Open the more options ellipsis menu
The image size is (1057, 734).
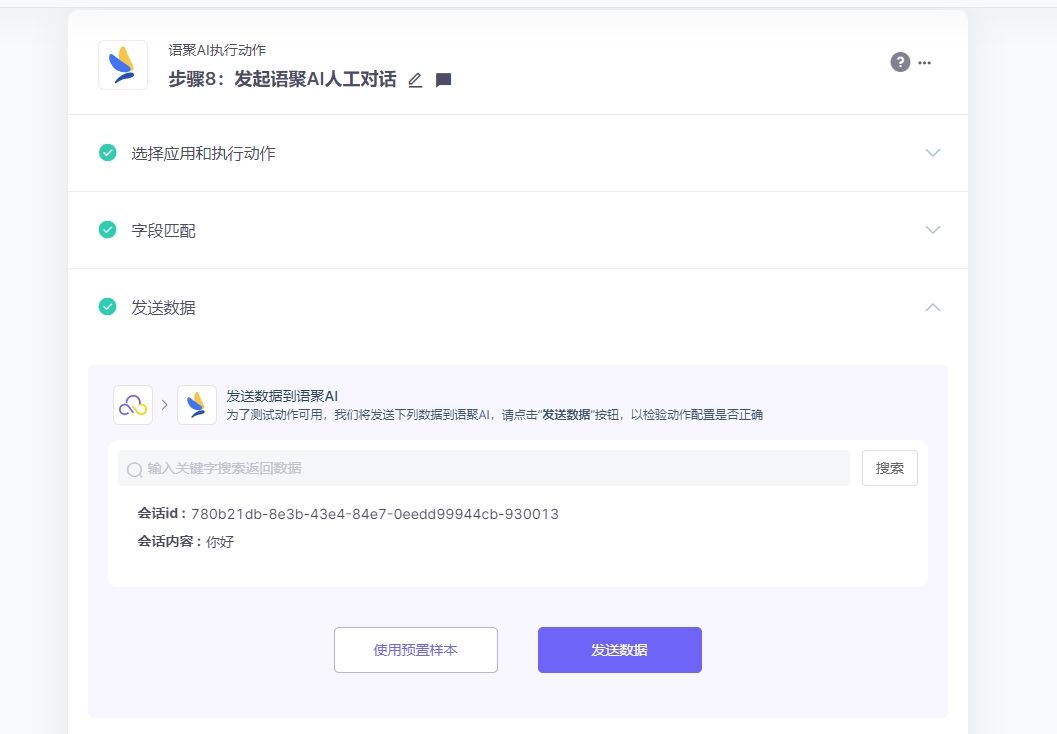tap(925, 63)
